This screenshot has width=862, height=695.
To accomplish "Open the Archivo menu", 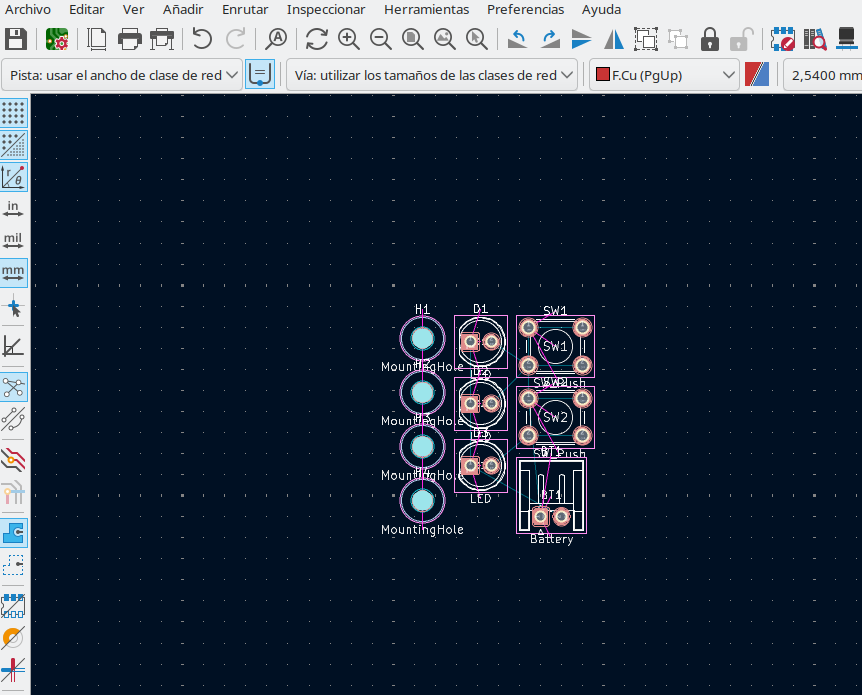I will 28,9.
